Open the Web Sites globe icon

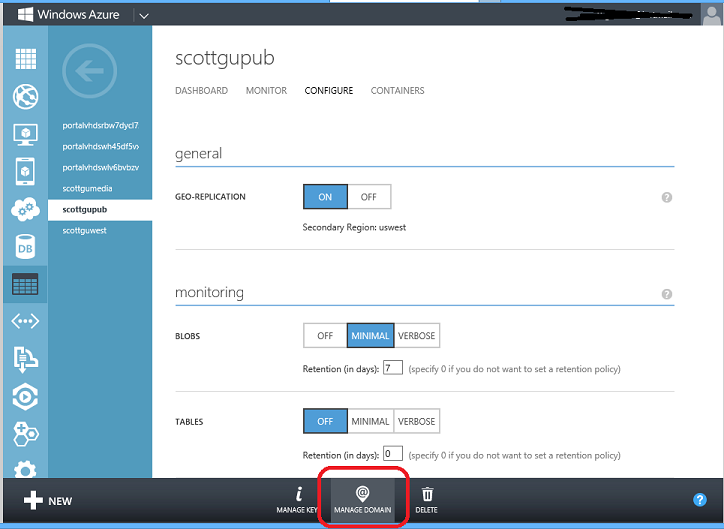click(x=25, y=96)
